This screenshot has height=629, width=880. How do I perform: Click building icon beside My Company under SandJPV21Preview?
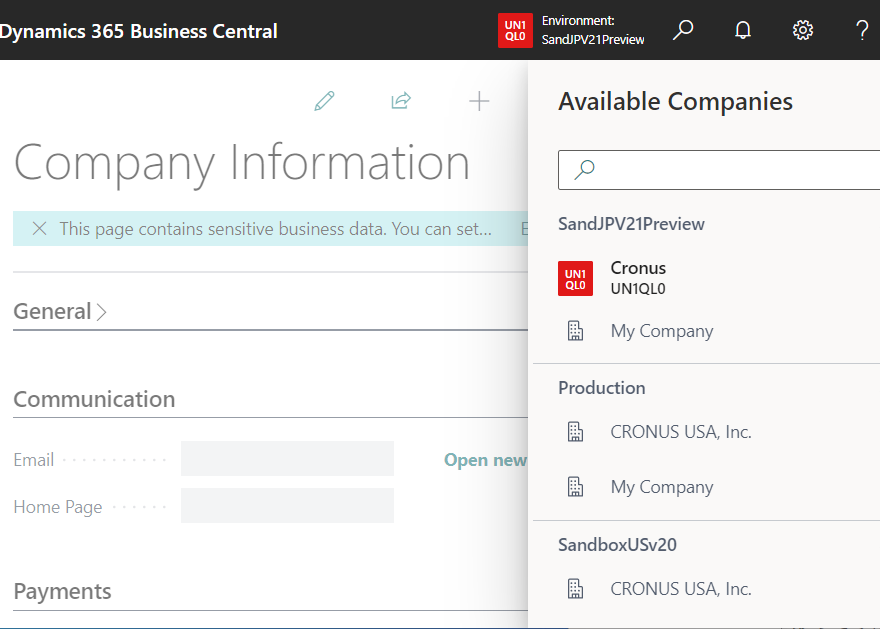[x=575, y=331]
